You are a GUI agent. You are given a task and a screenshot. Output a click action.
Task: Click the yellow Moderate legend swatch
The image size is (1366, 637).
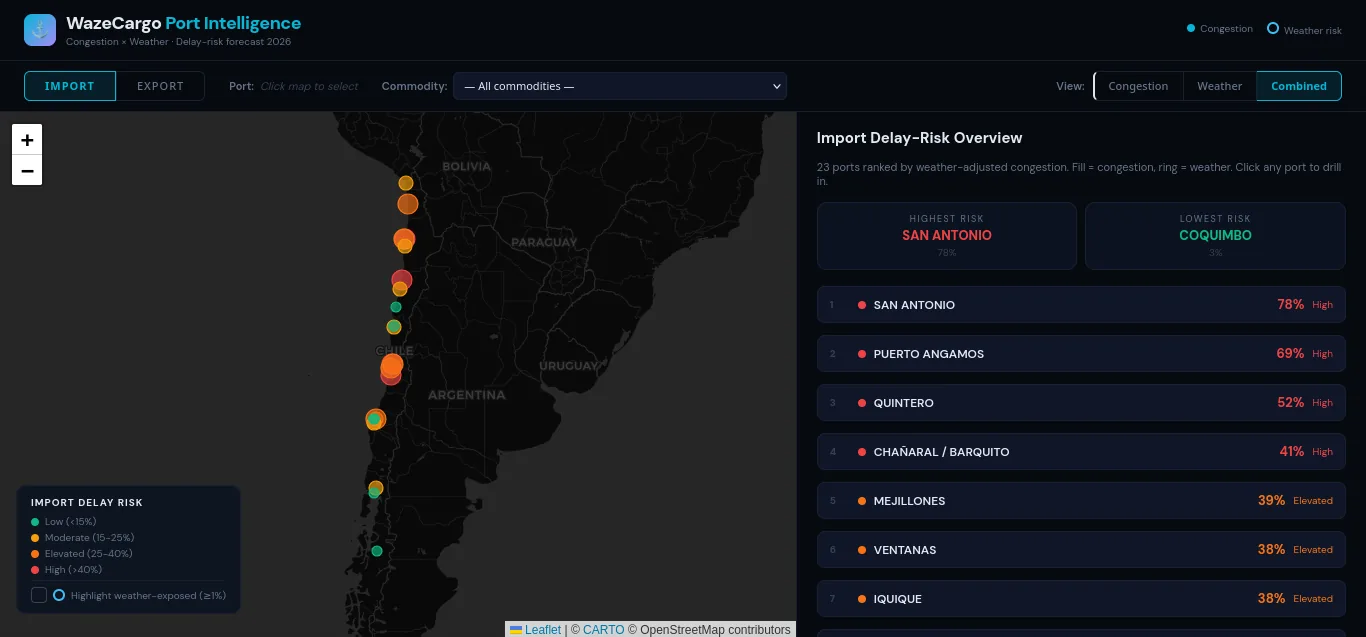click(35, 538)
